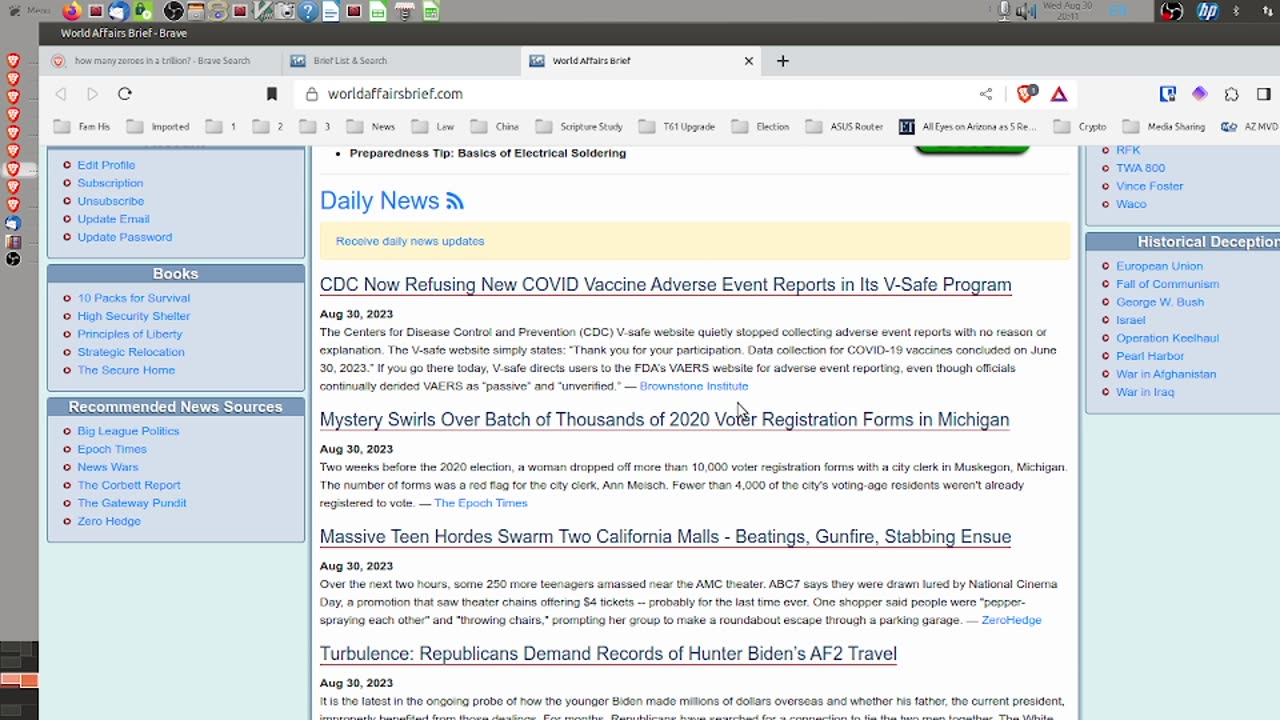Open the screenshot camera launcher

click(286, 11)
